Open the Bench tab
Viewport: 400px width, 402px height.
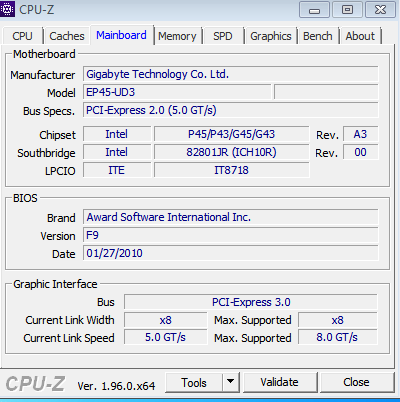click(318, 36)
